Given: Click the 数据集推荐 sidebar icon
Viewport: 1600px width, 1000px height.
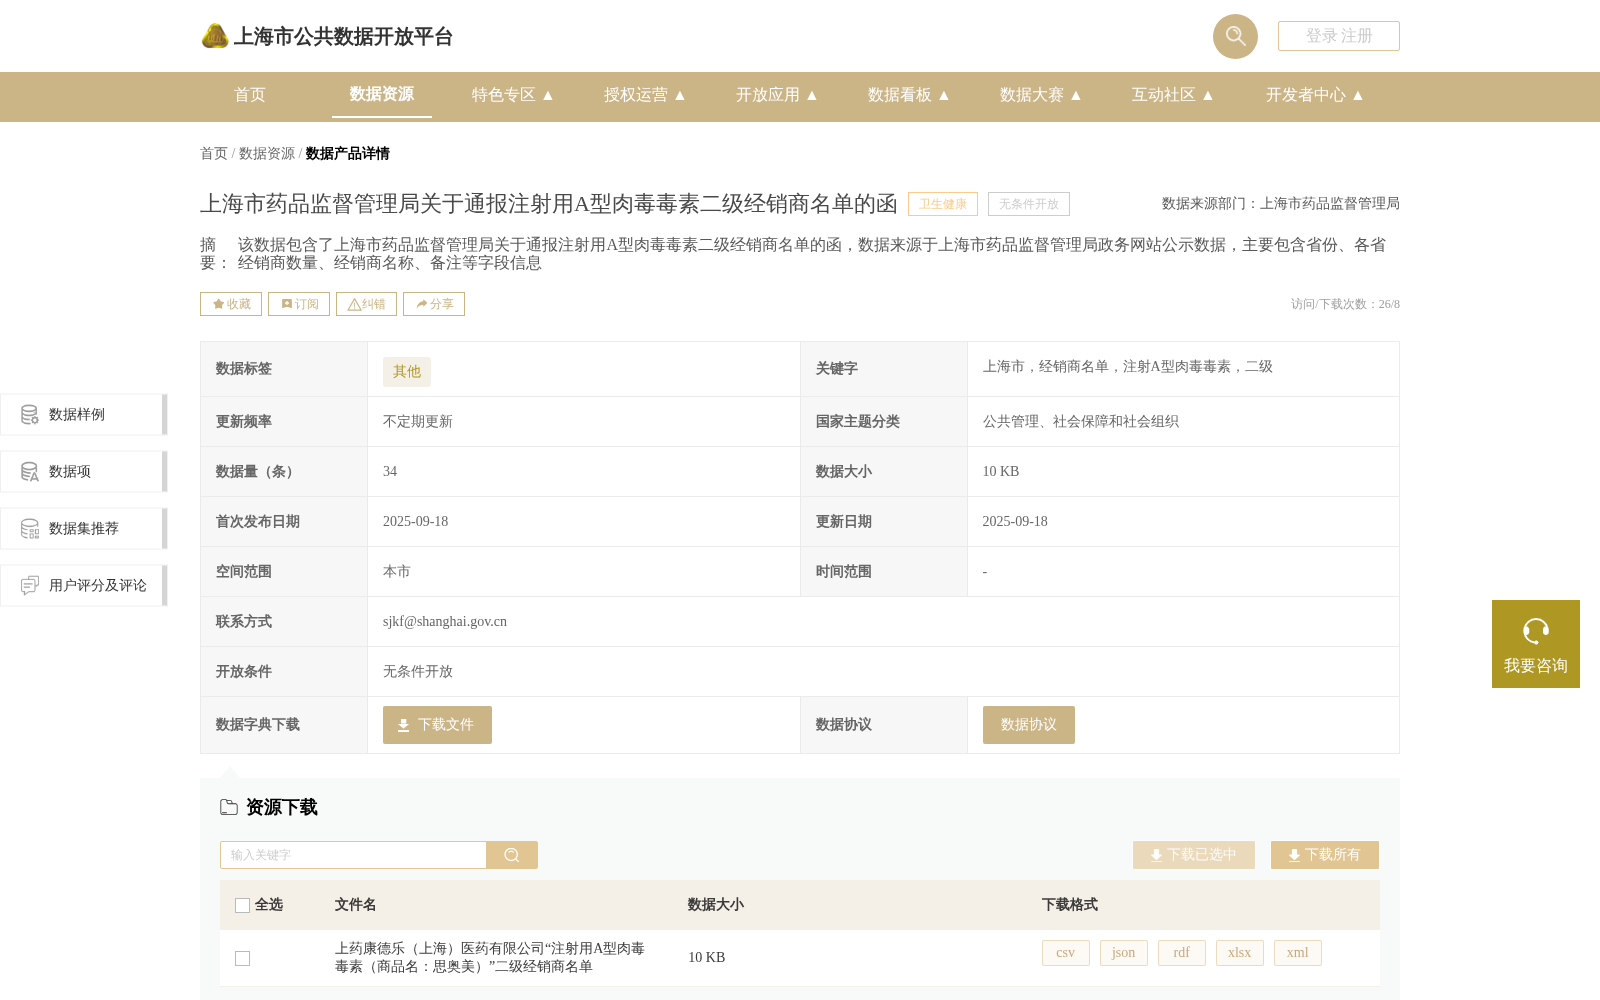Looking at the screenshot, I should pyautogui.click(x=30, y=528).
